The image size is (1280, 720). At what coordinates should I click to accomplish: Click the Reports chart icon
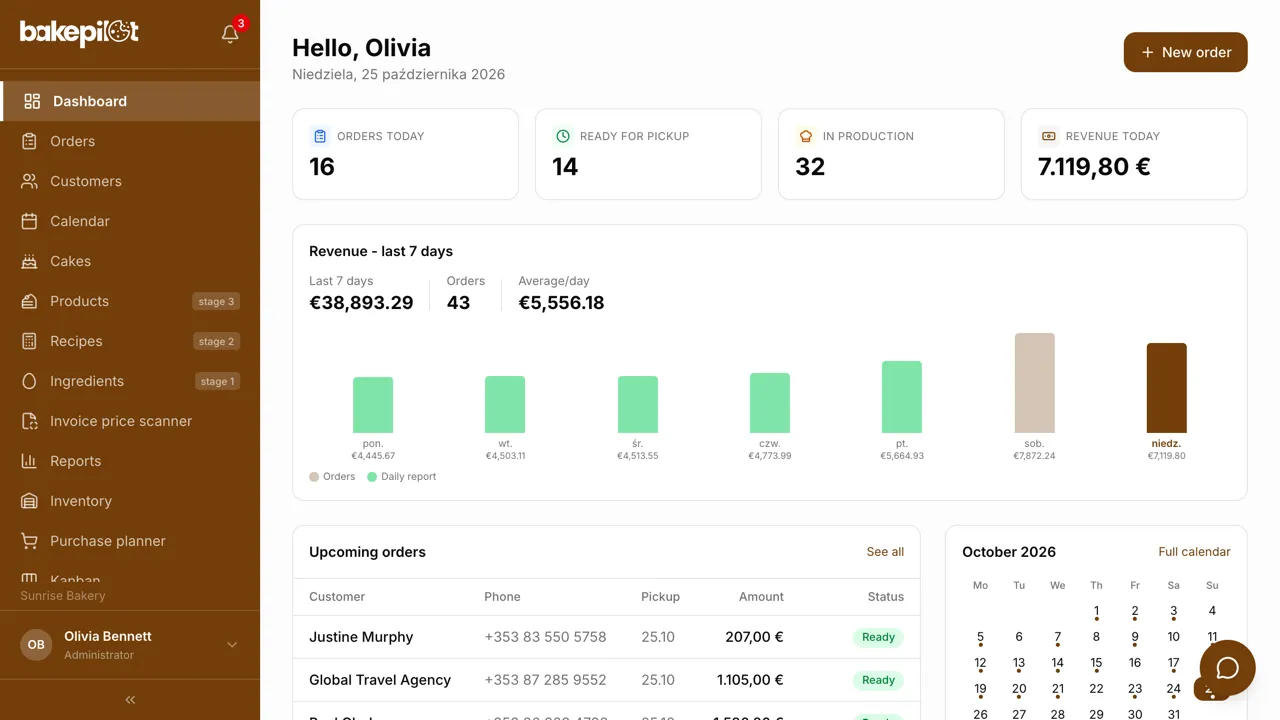(x=30, y=461)
